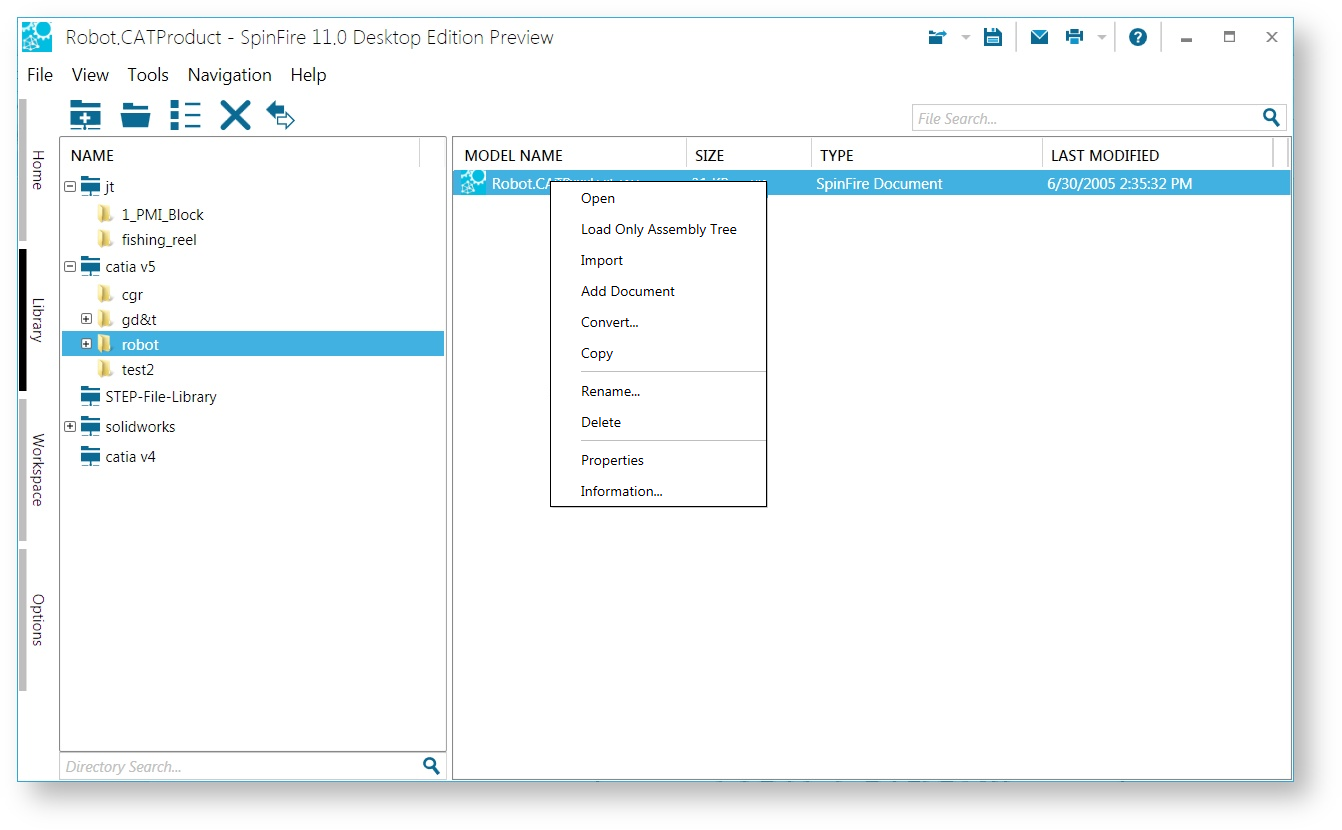Viewport: 1342px width, 830px height.
Task: Click the fishing_reel folder icon
Action: click(x=106, y=239)
